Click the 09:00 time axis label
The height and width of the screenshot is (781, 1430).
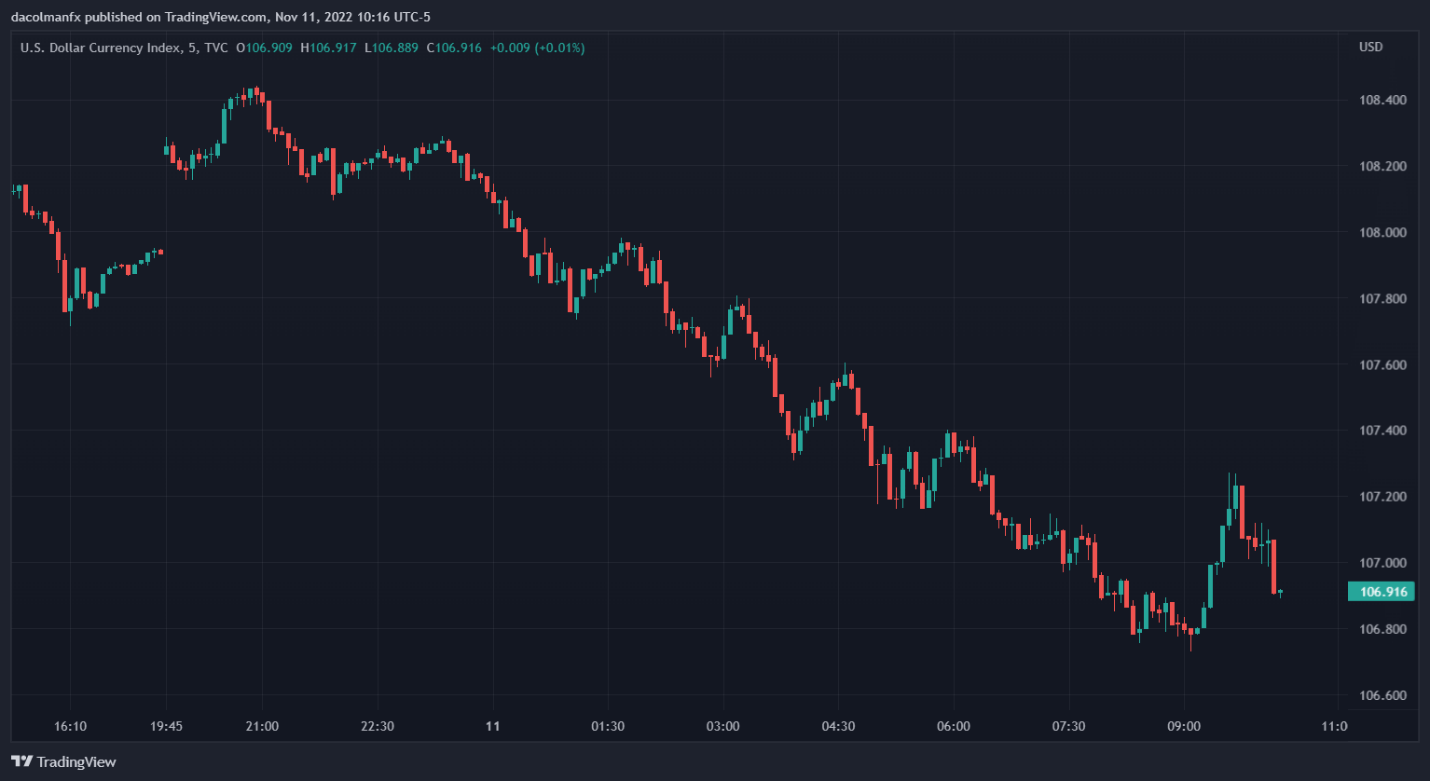tap(1184, 726)
